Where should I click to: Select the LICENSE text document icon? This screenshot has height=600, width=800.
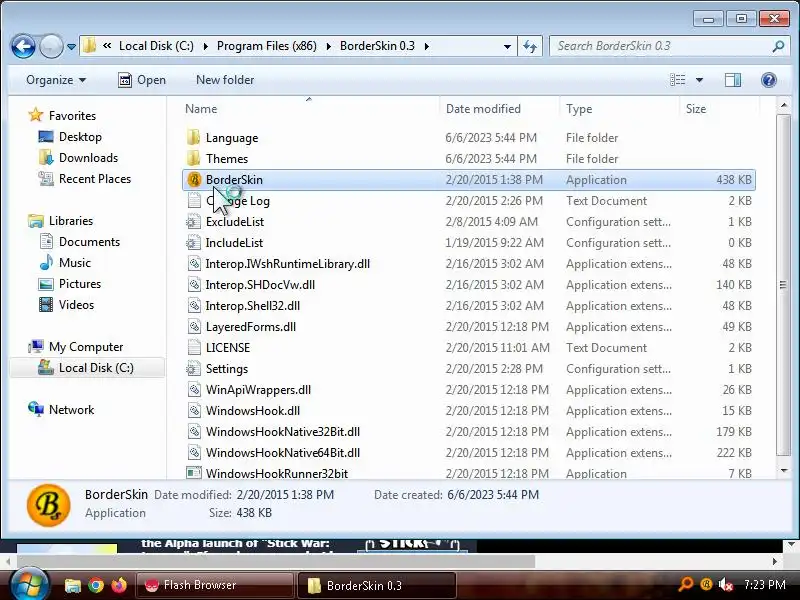click(x=194, y=347)
